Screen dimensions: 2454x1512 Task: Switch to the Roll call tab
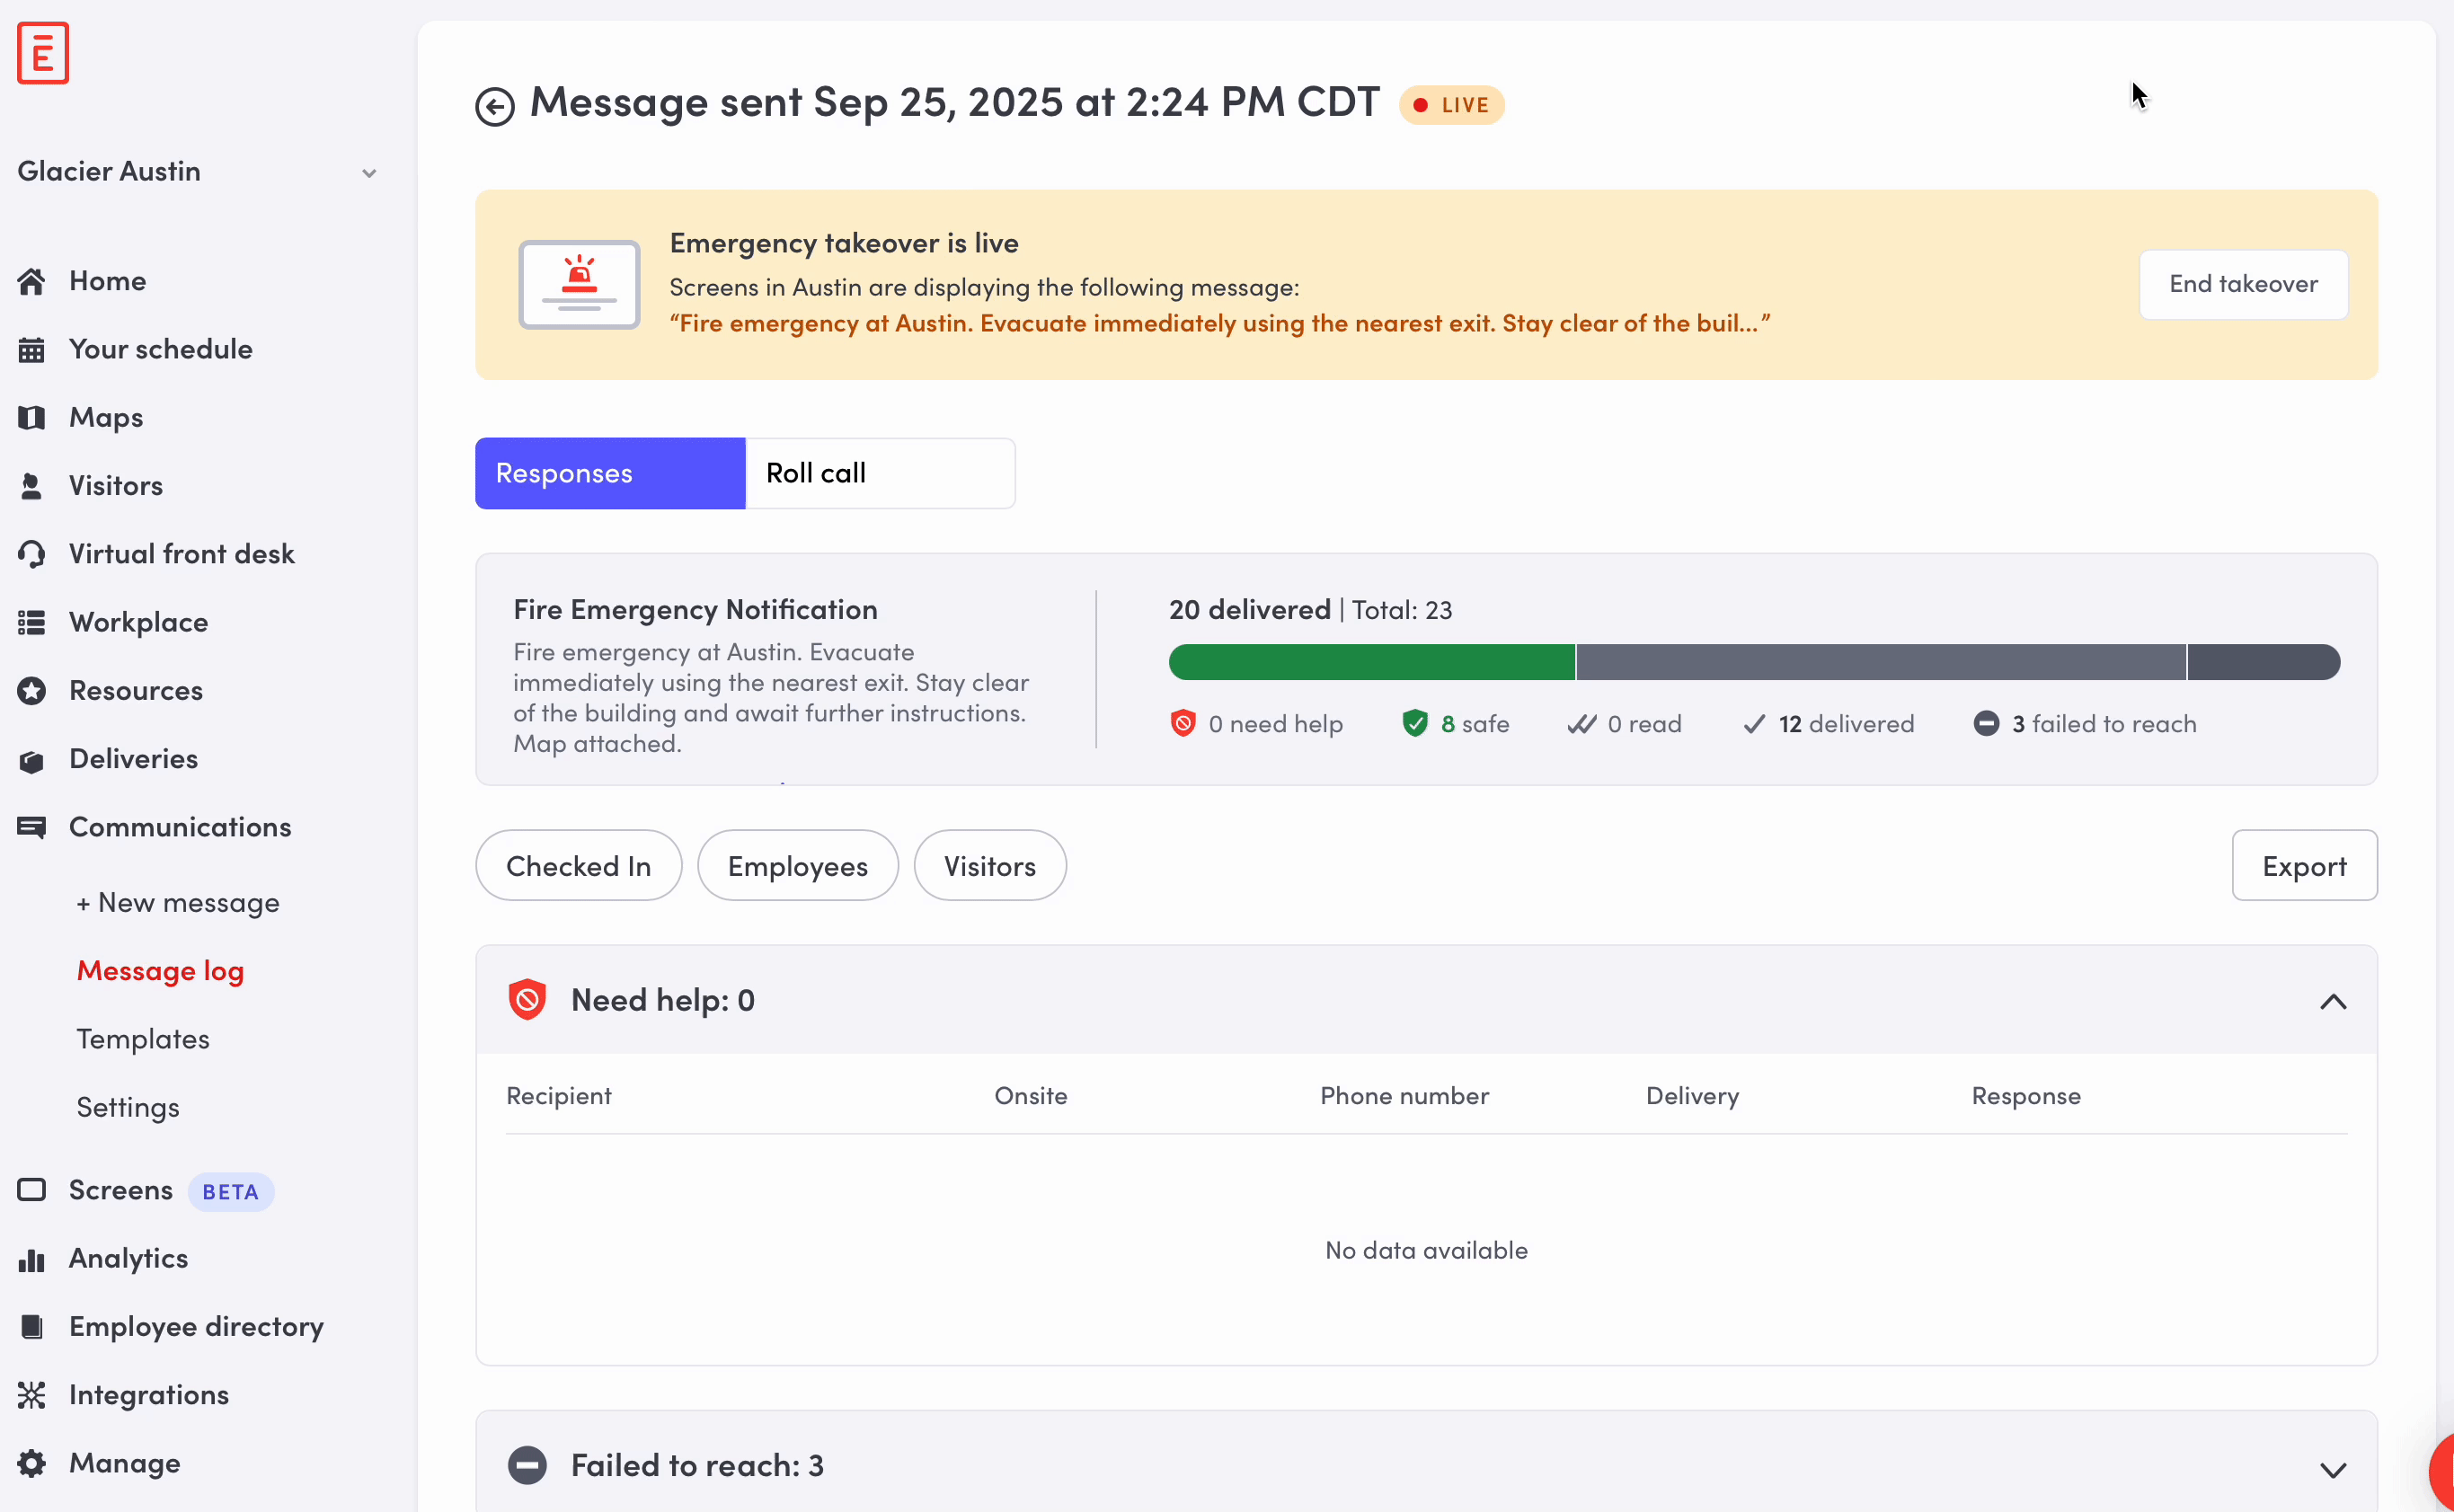[x=881, y=473]
